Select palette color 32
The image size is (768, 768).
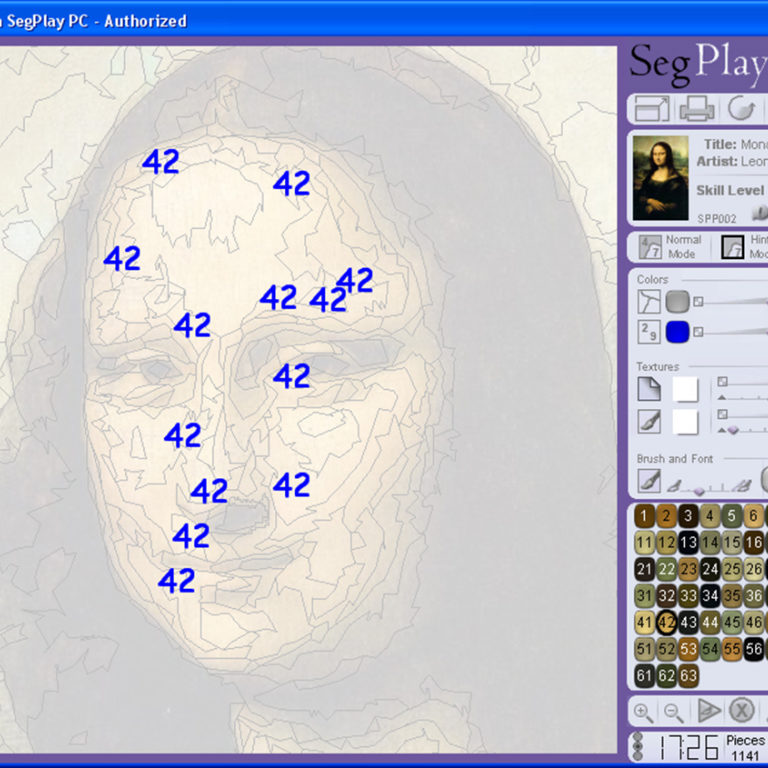[x=666, y=596]
